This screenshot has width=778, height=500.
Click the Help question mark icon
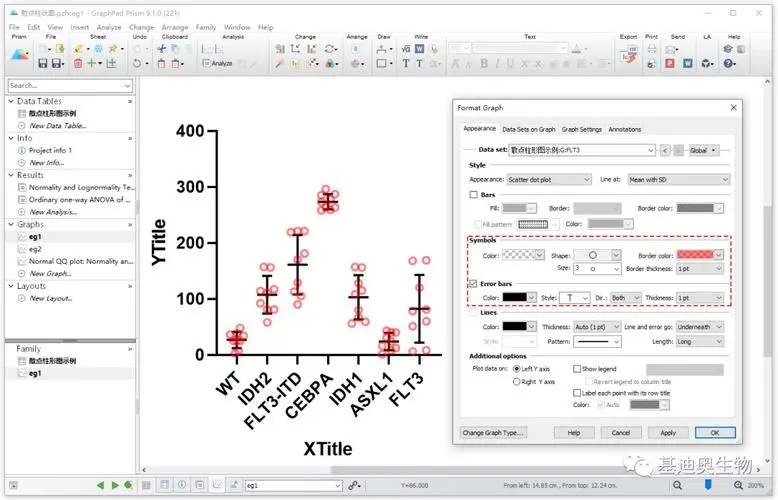tap(728, 63)
